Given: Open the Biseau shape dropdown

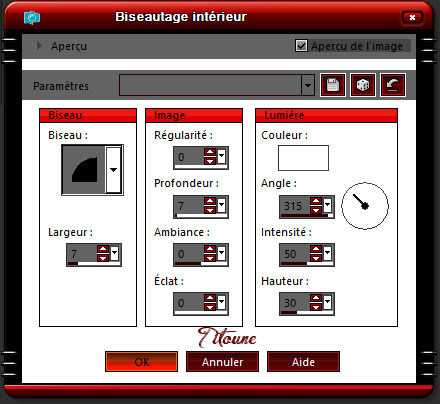Looking at the screenshot, I should [113, 170].
